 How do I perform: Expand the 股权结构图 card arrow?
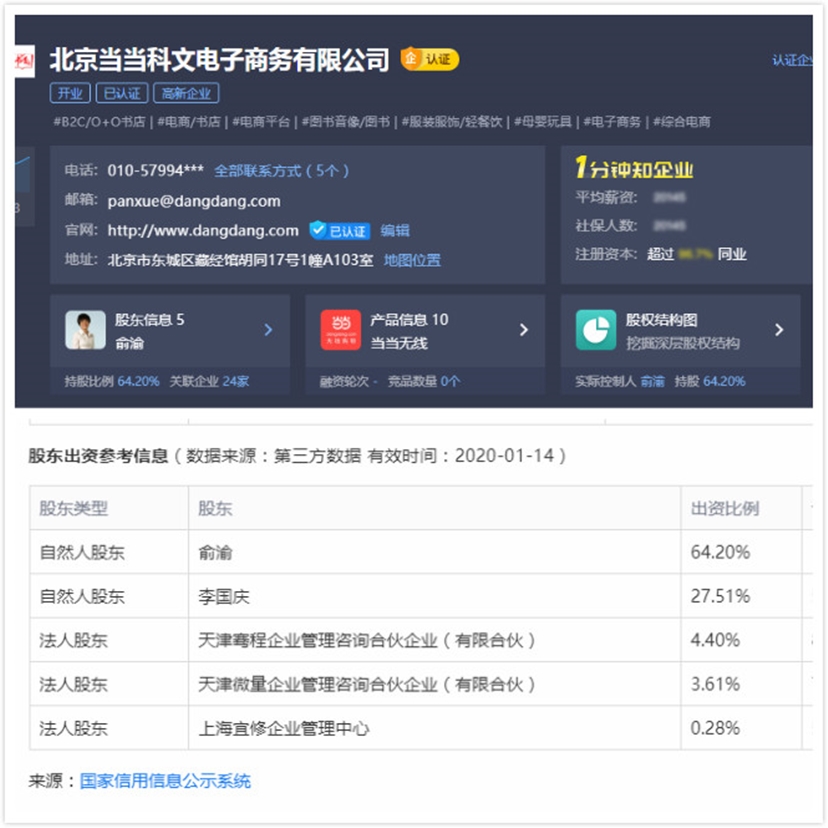[x=779, y=330]
